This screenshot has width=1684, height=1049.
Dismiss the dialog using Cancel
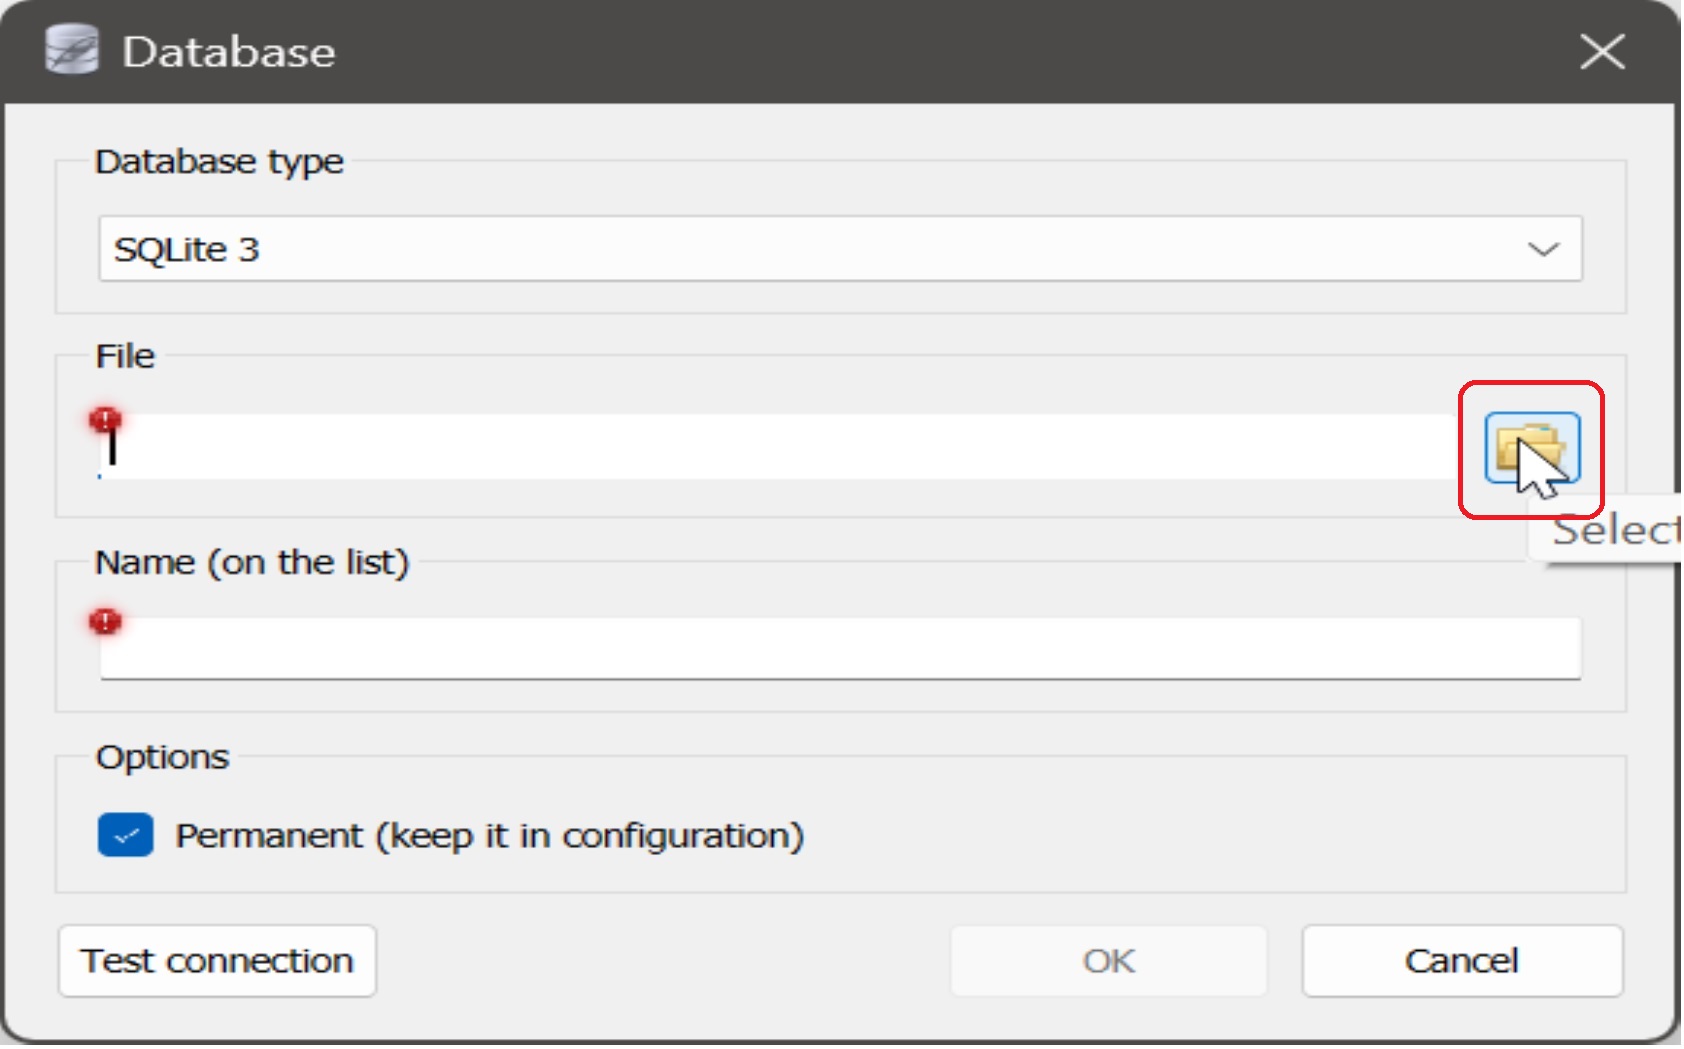(x=1464, y=962)
